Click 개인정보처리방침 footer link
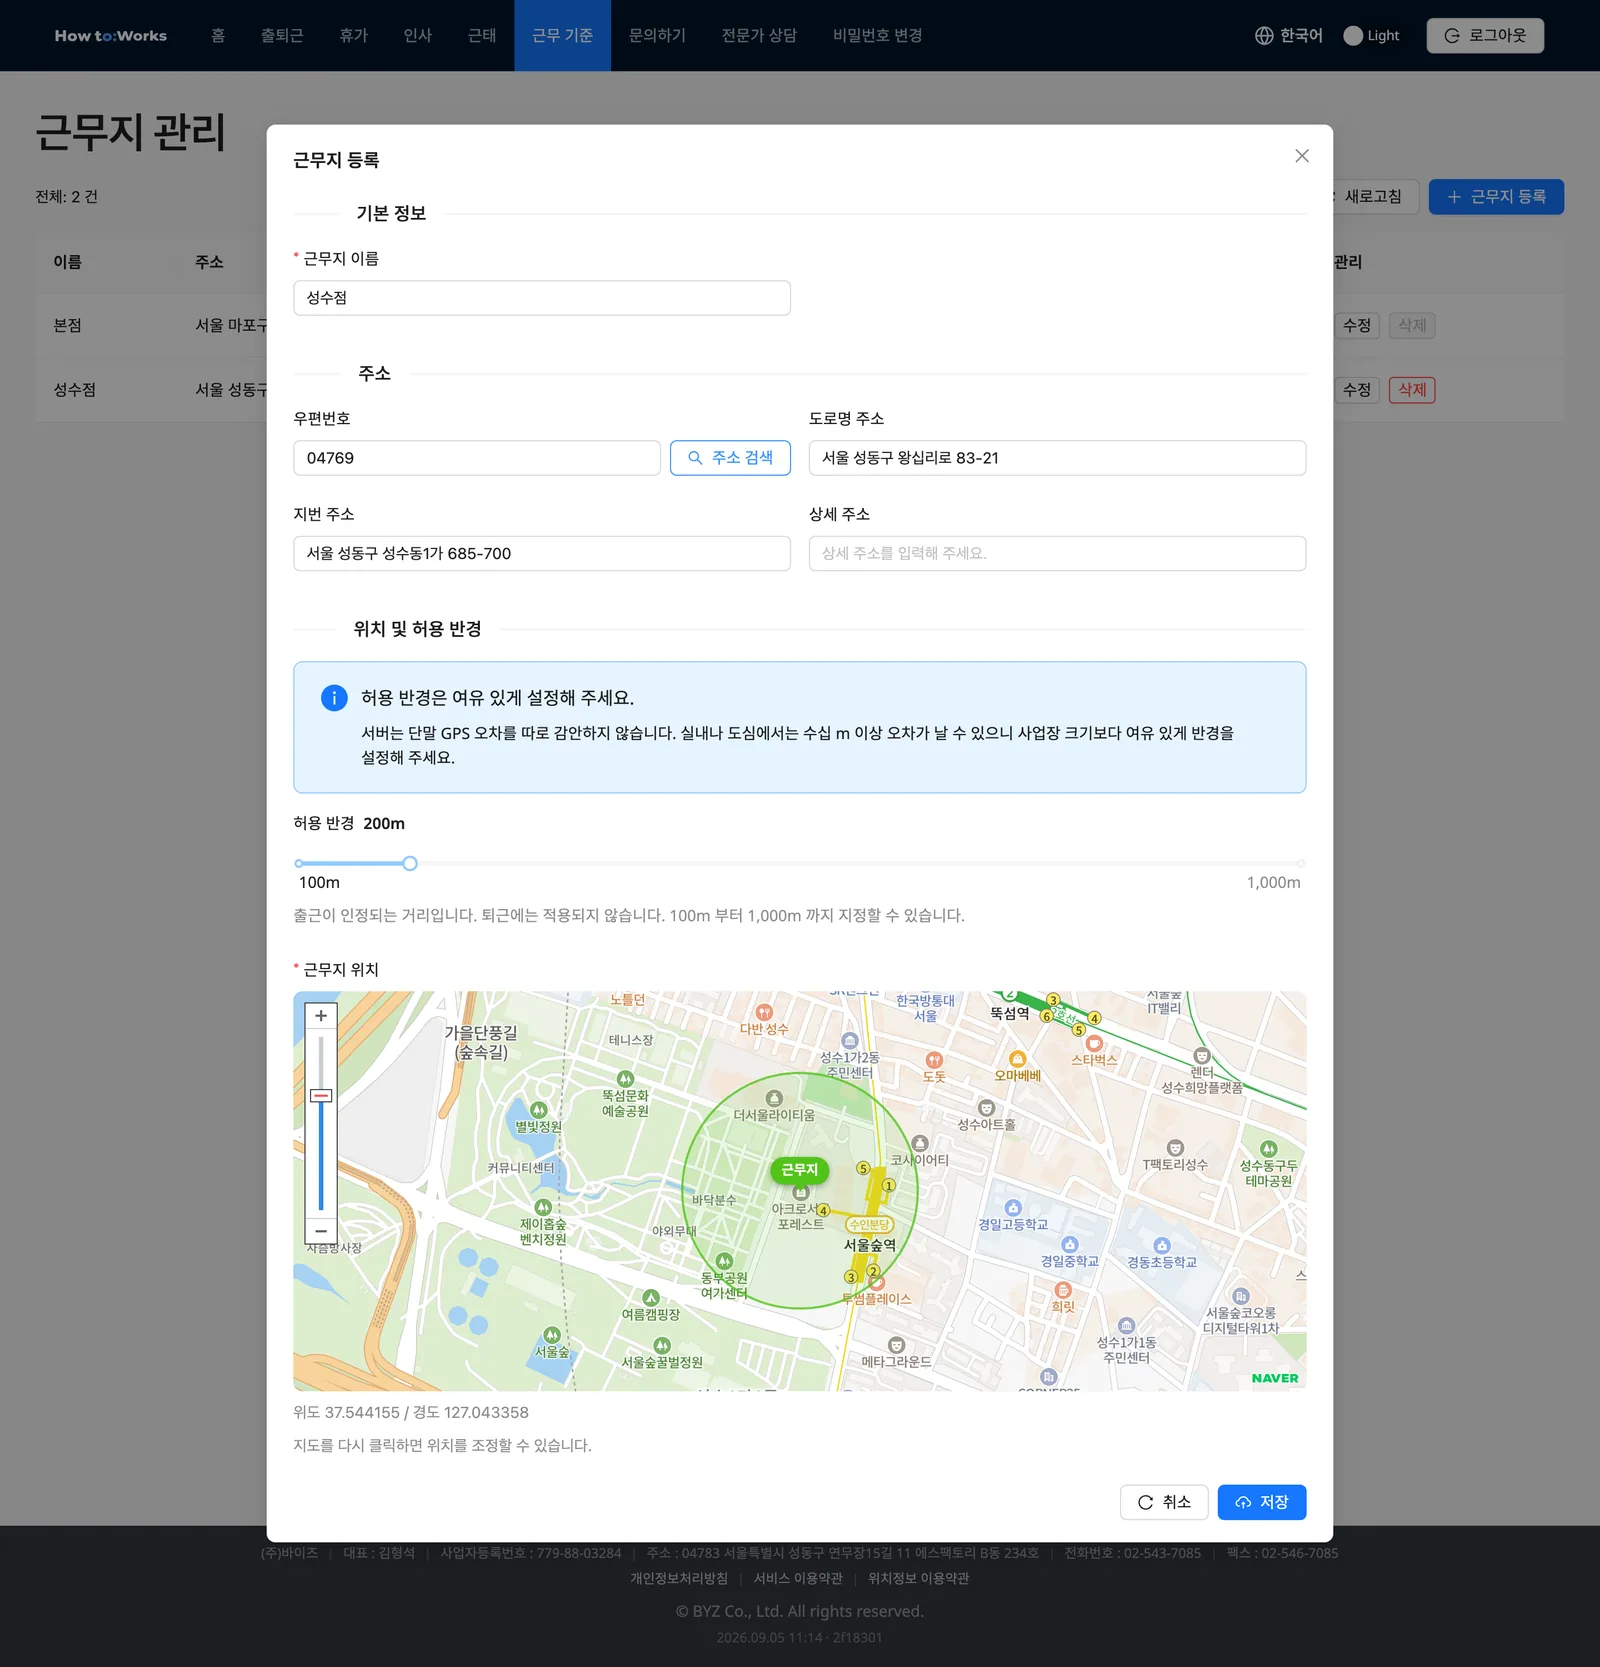Viewport: 1600px width, 1667px height. (679, 1578)
